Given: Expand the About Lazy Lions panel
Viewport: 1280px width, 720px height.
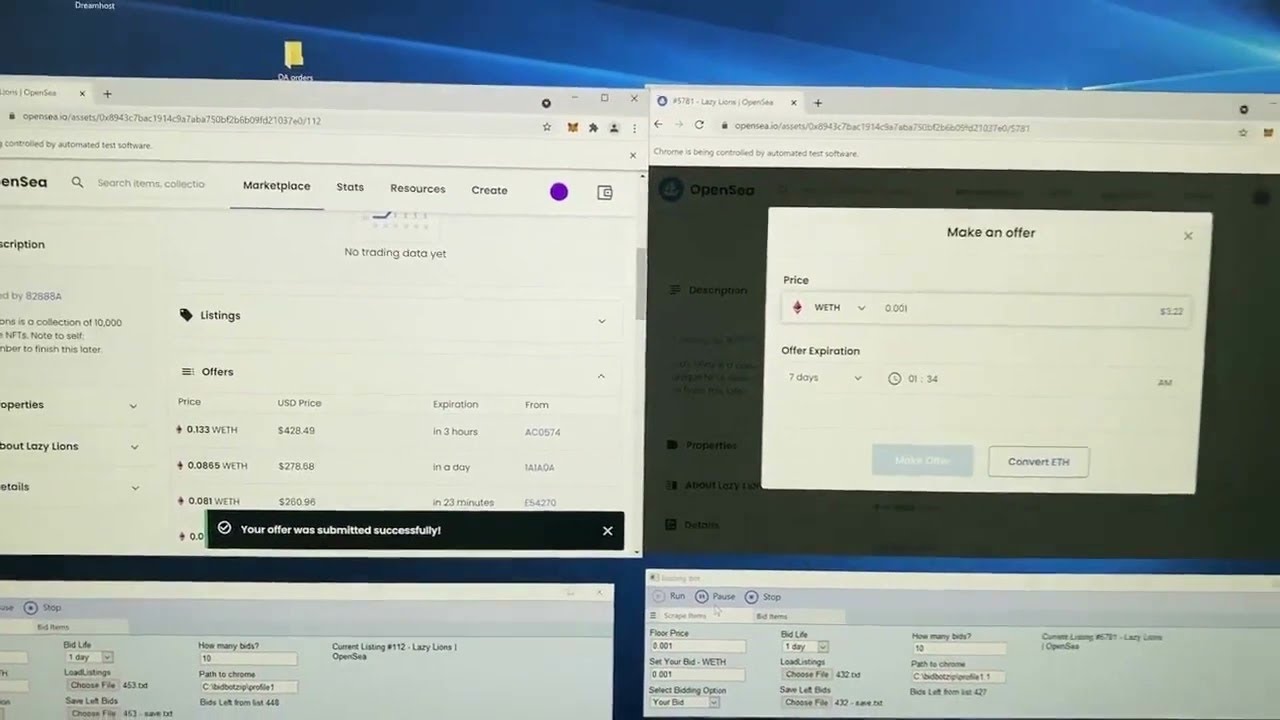Looking at the screenshot, I should point(134,447).
